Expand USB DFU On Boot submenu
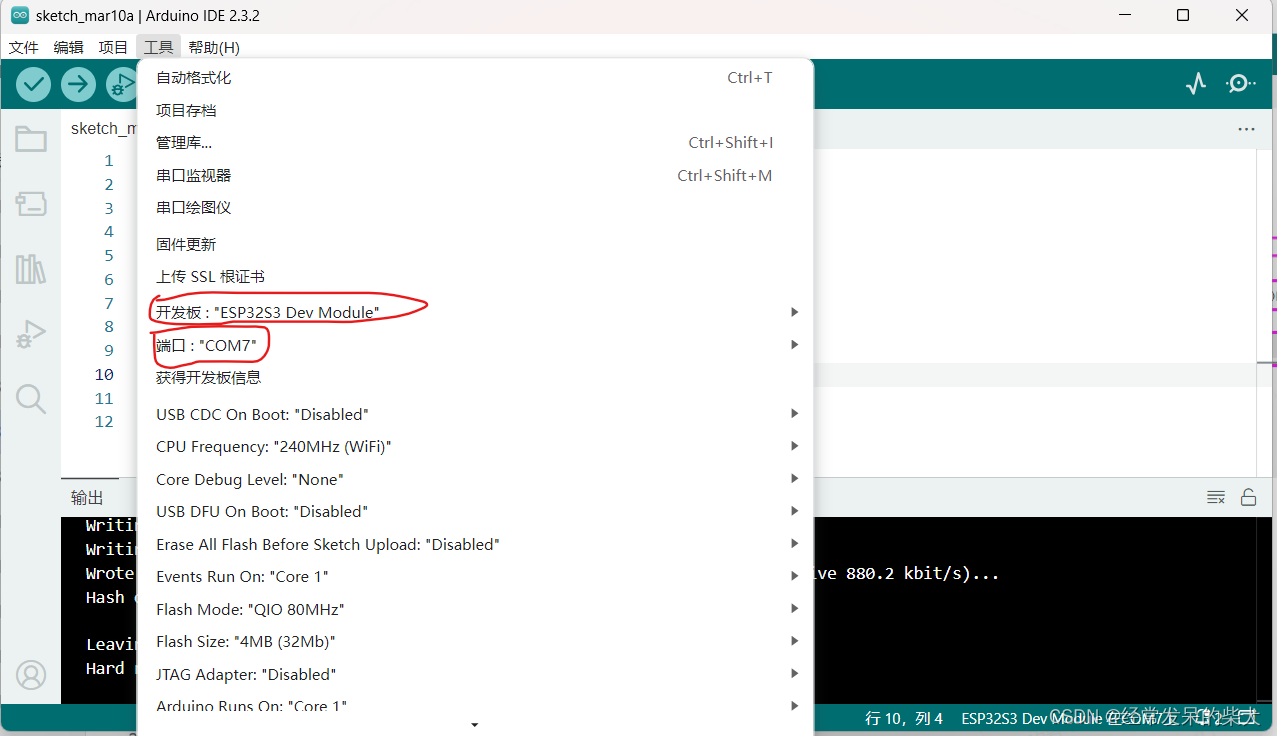Image resolution: width=1277 pixels, height=736 pixels. coord(475,511)
